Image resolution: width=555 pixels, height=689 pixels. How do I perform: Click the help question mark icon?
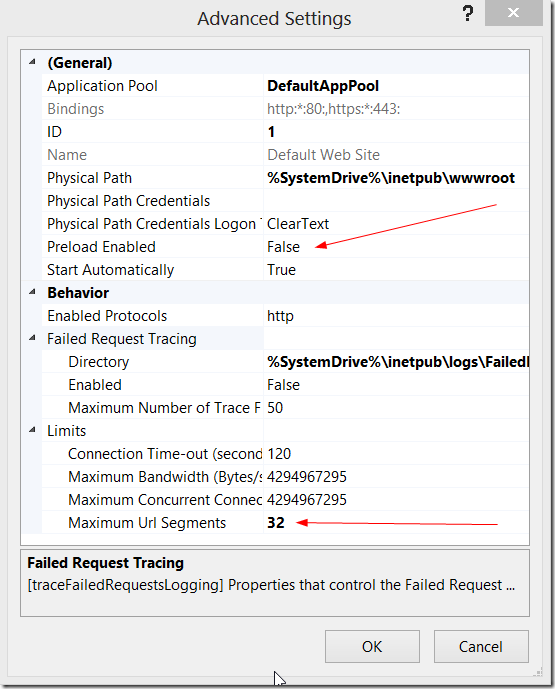[468, 13]
